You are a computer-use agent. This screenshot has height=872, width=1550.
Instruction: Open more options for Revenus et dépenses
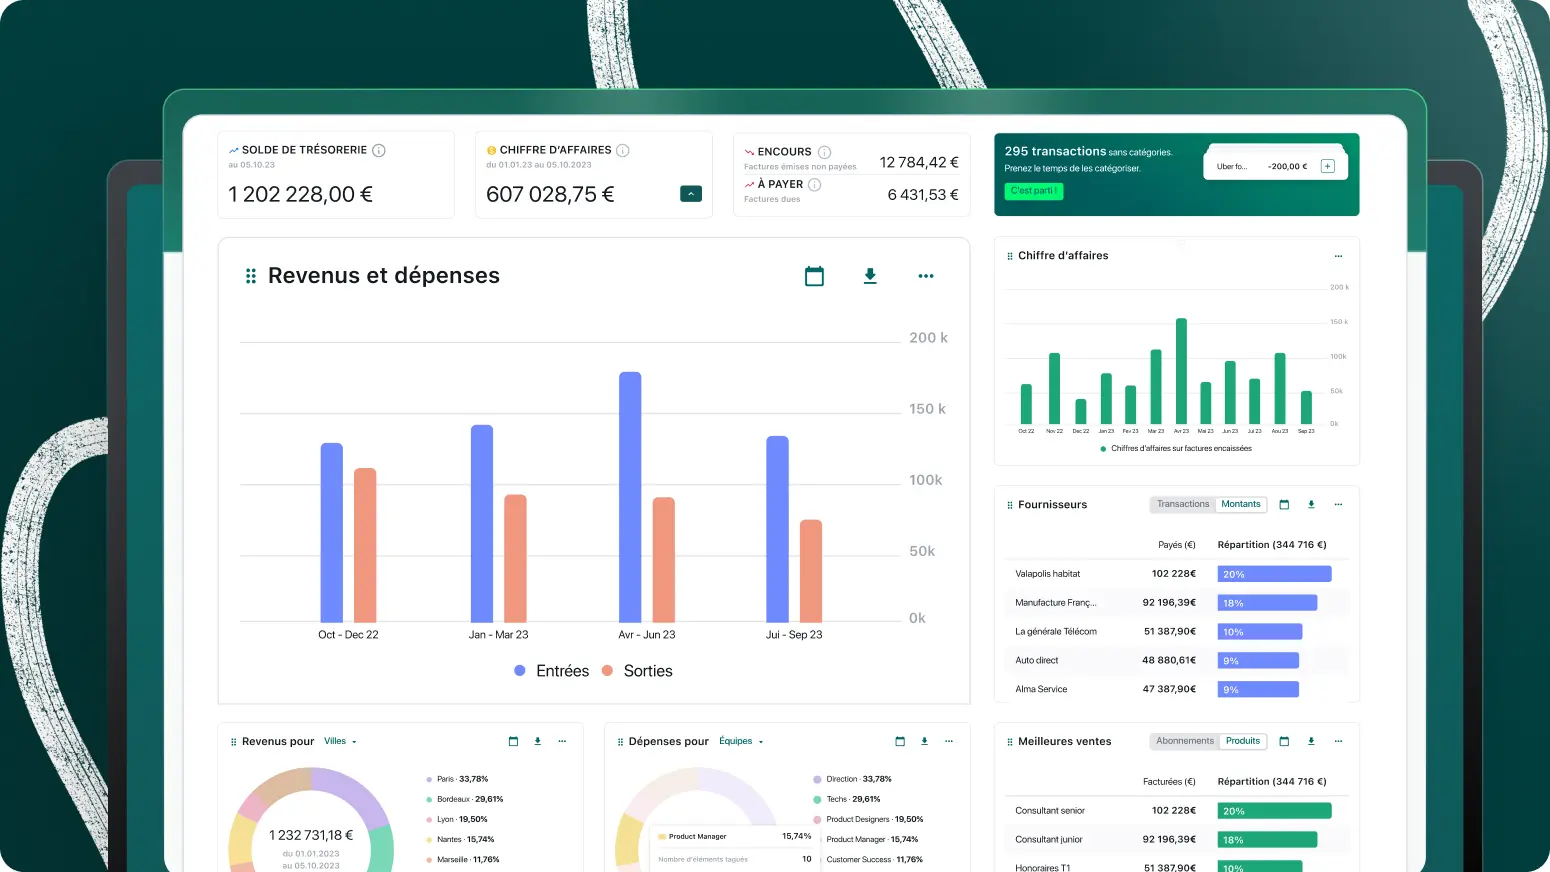[926, 276]
